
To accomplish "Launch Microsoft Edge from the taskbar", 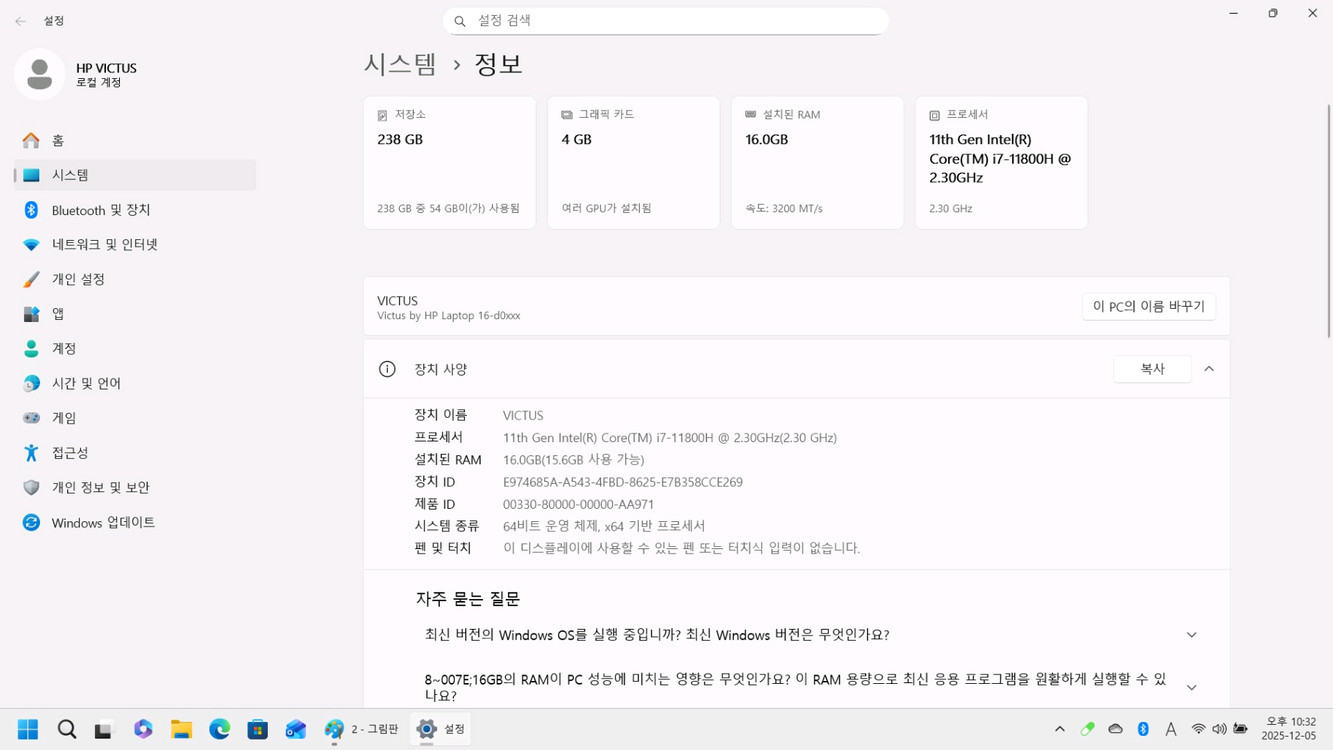I will (x=220, y=729).
